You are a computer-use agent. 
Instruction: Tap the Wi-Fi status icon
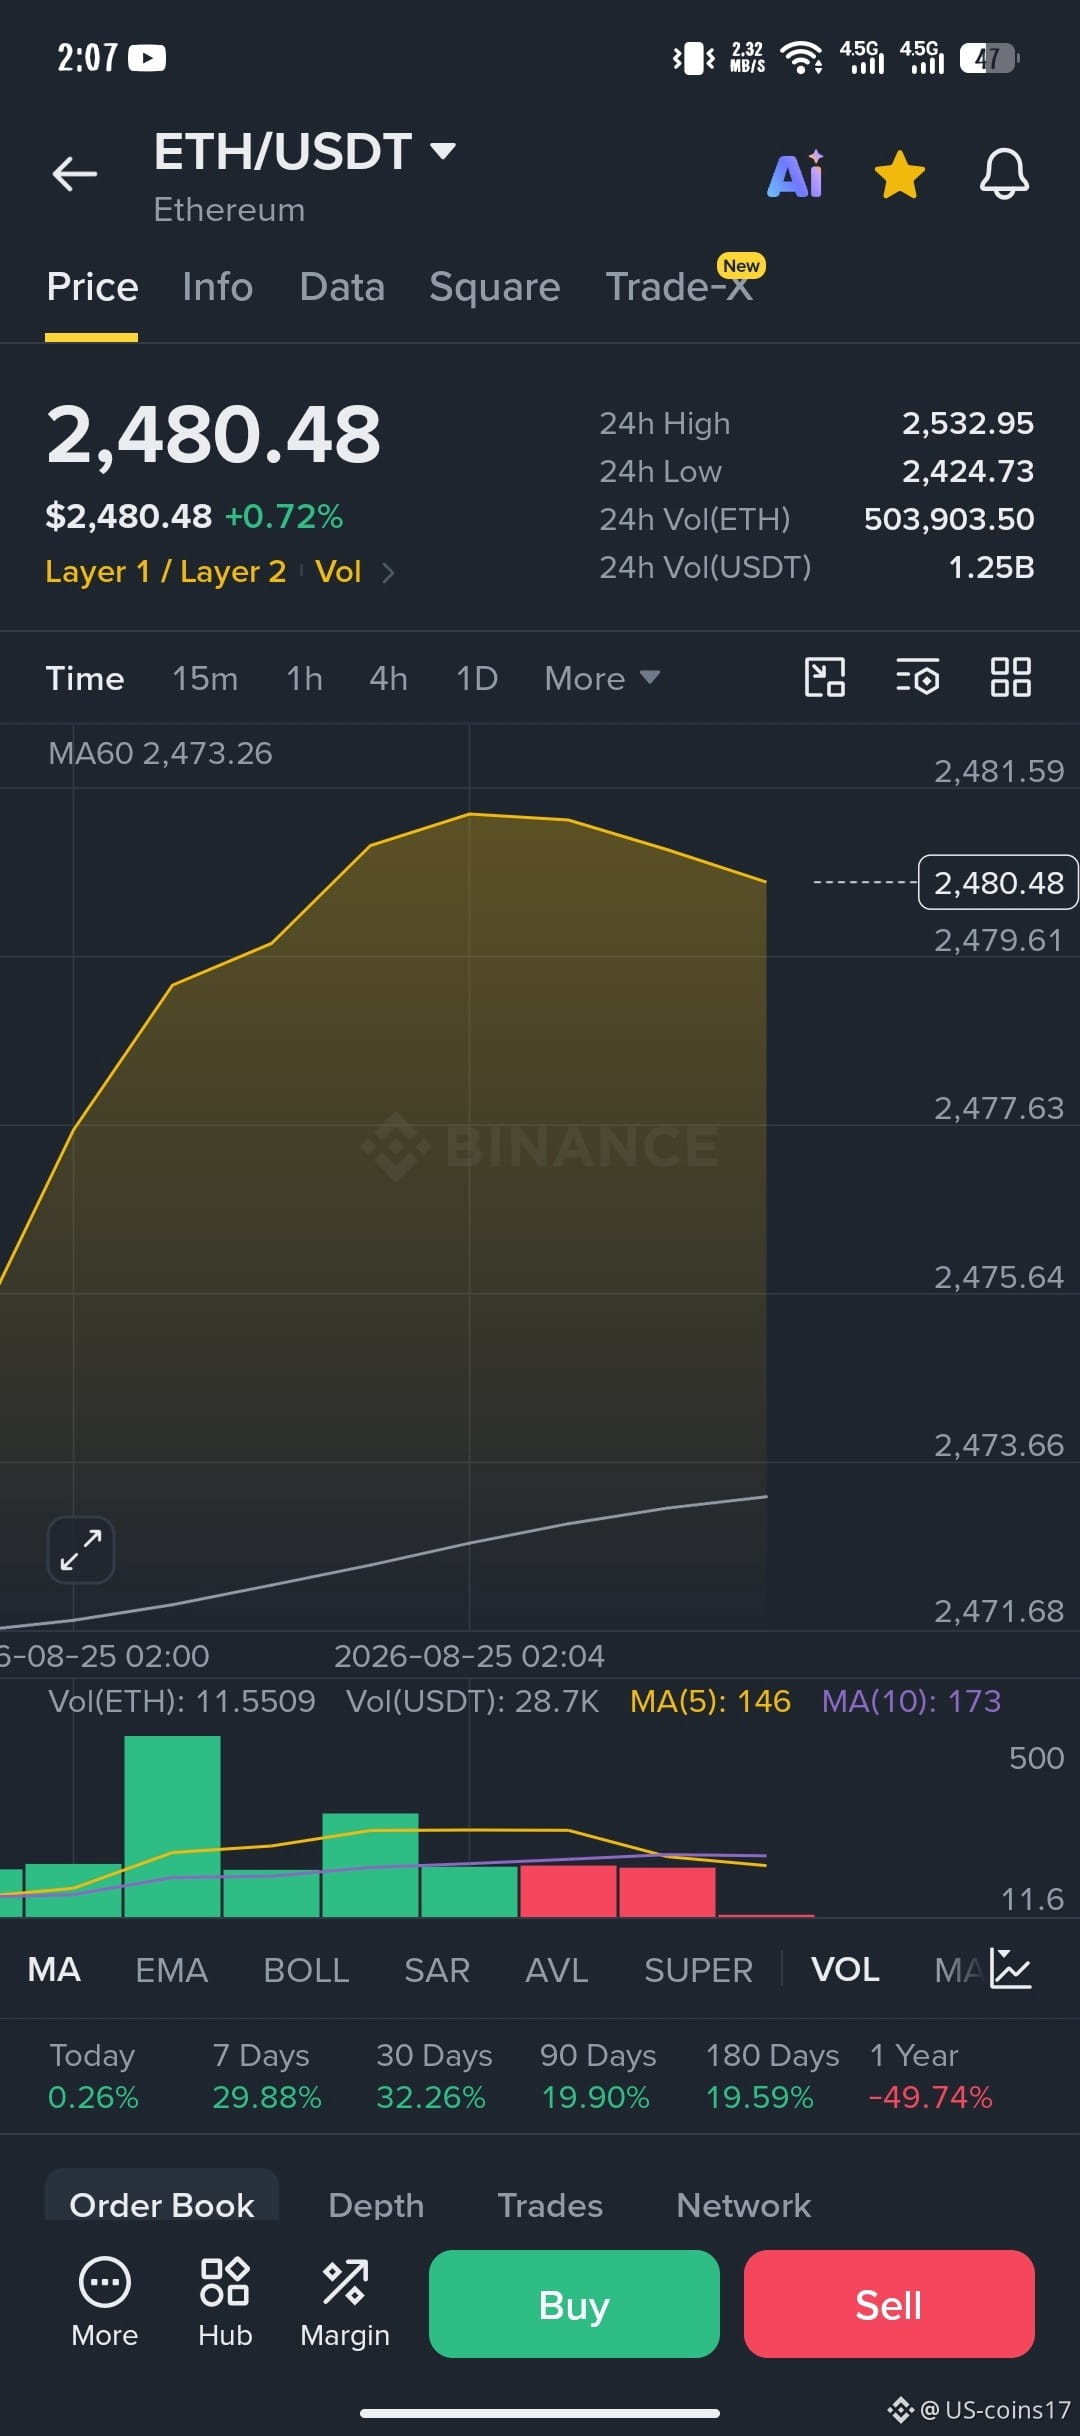pyautogui.click(x=801, y=58)
